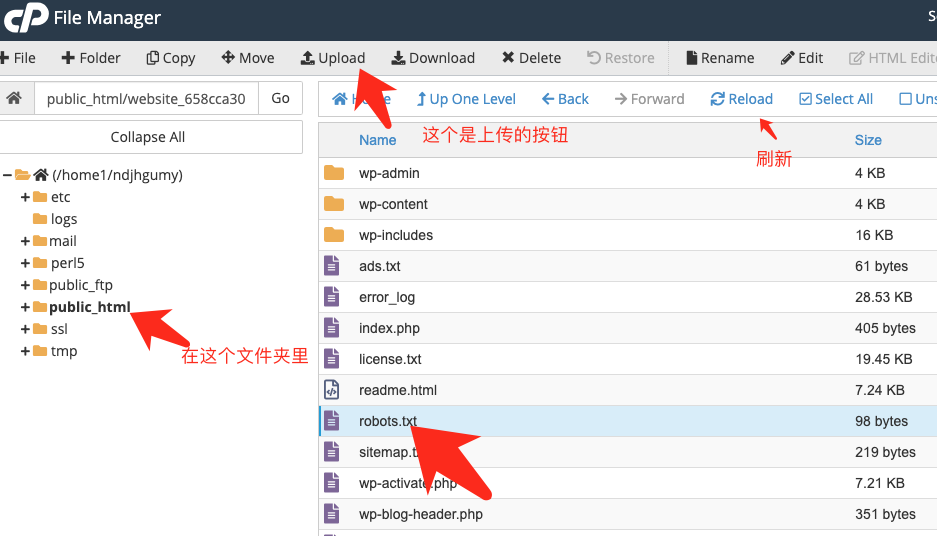Viewport: 937px width, 536px height.
Task: Click the Move toolbar icon
Action: [228, 58]
